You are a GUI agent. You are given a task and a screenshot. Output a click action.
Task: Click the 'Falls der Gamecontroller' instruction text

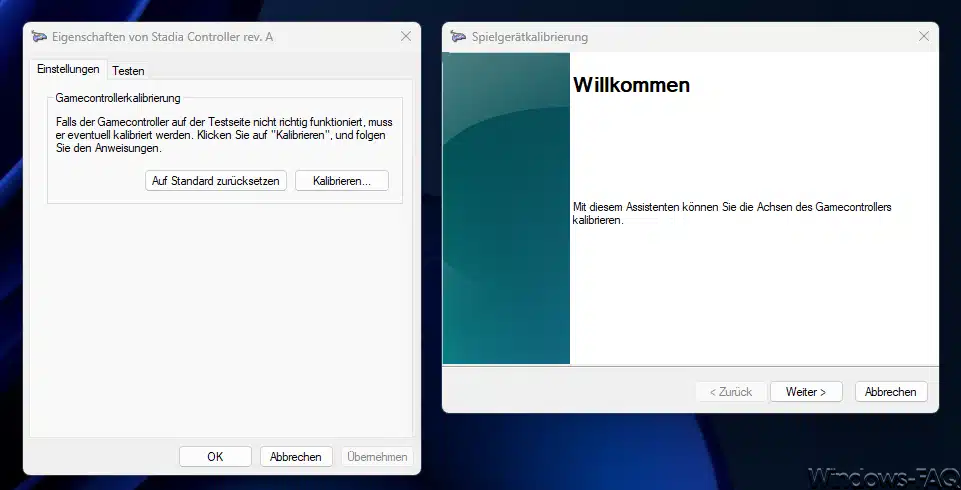[x=224, y=135]
